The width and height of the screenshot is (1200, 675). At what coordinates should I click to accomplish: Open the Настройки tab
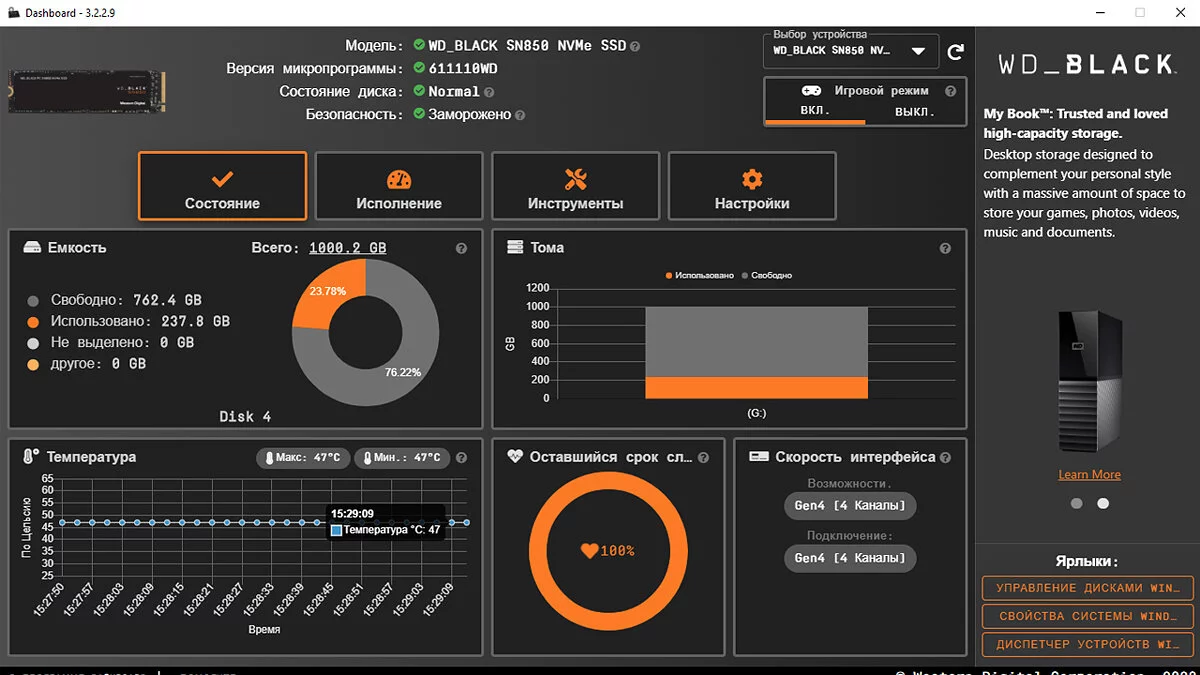pyautogui.click(x=752, y=186)
